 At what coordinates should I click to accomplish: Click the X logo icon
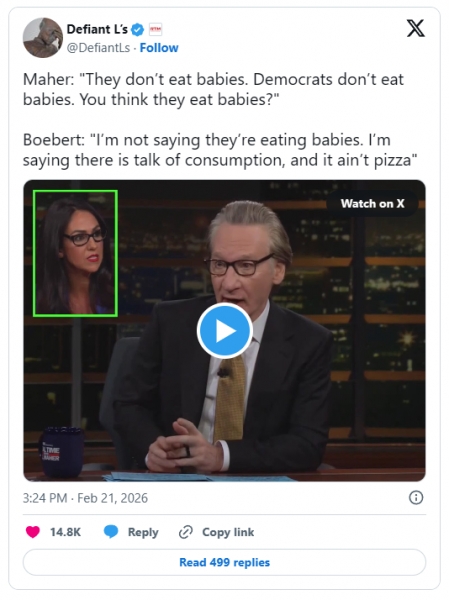[x=415, y=28]
